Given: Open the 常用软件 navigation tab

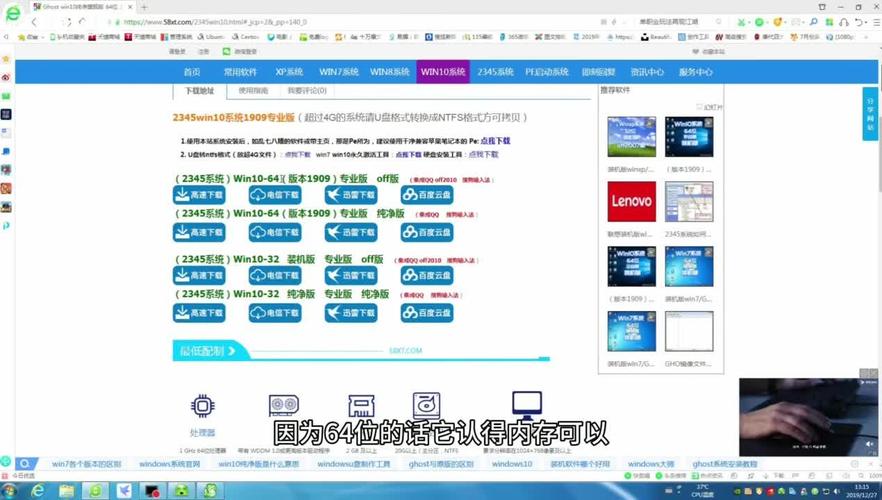Looking at the screenshot, I should 240,72.
